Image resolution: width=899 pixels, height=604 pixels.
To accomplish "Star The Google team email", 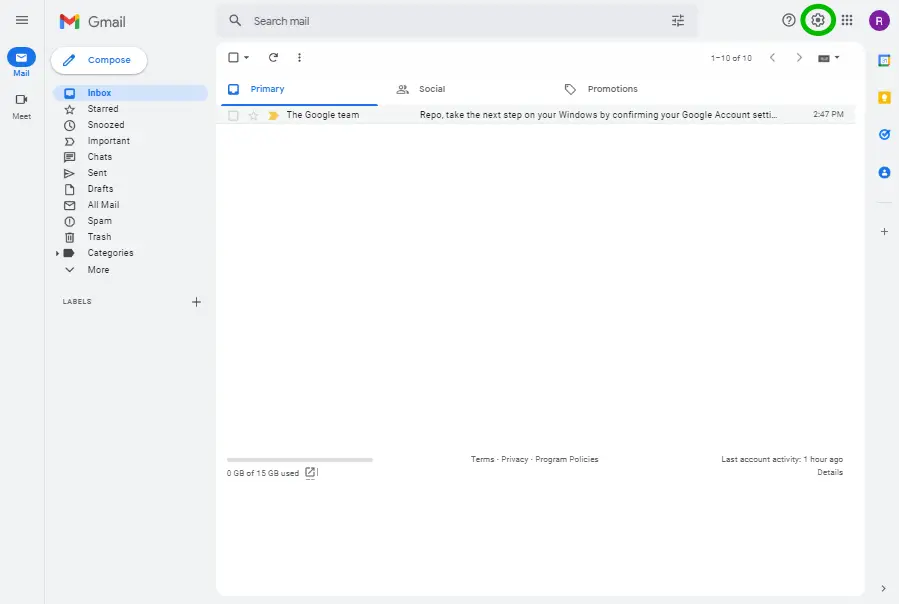I will (253, 115).
